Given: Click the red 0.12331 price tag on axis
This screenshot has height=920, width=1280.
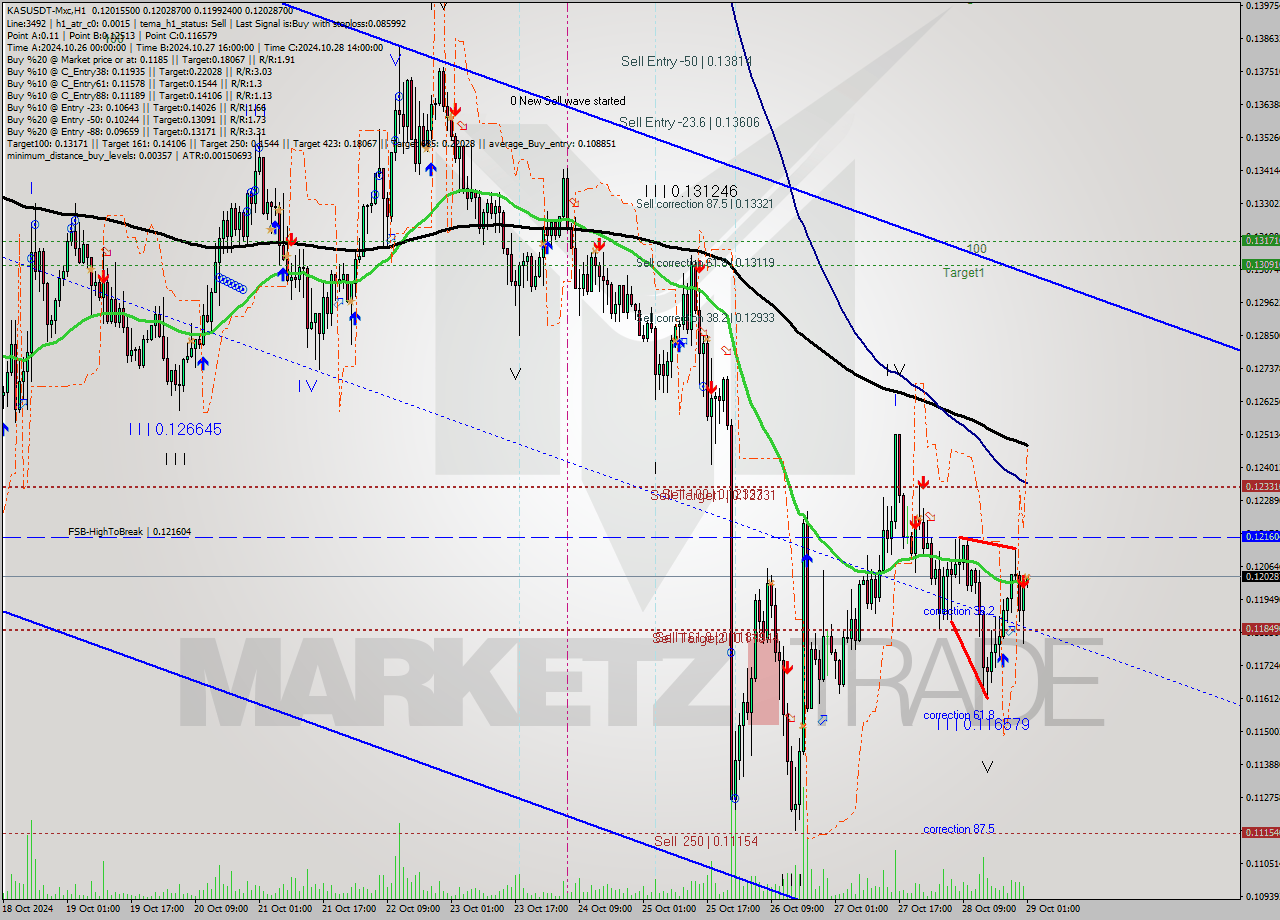Looking at the screenshot, I should click(1259, 486).
